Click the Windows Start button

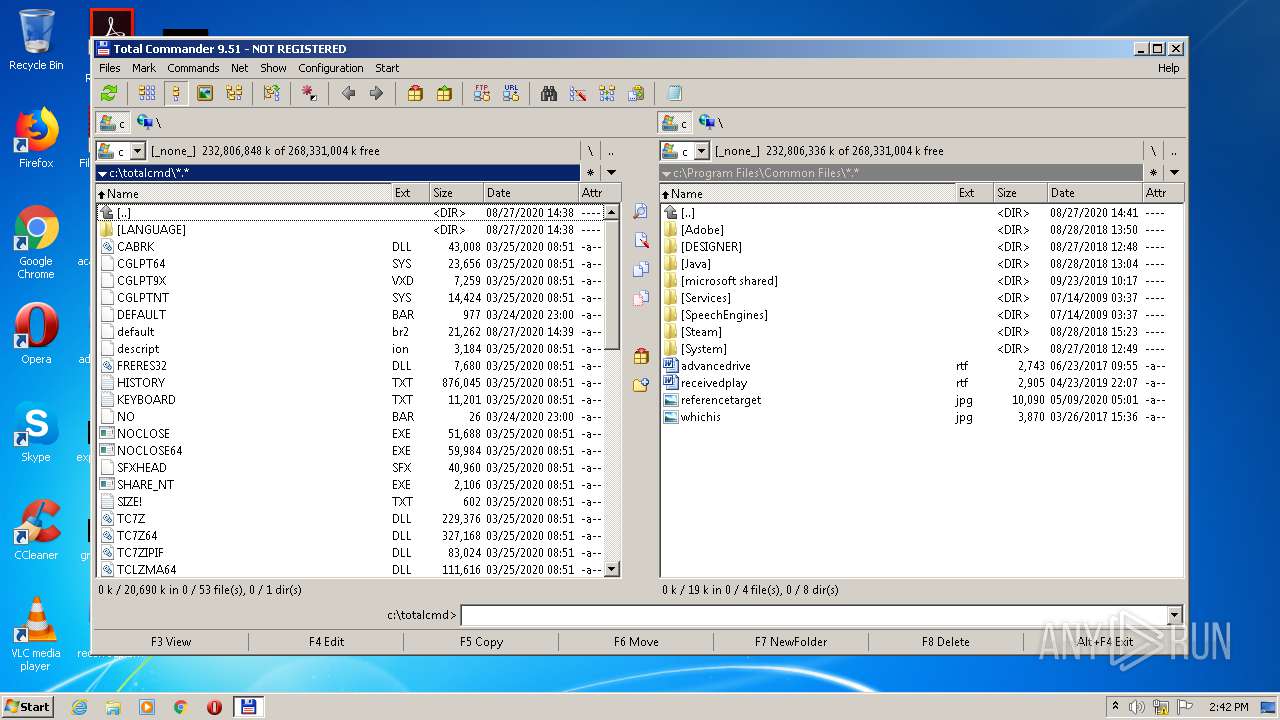pyautogui.click(x=28, y=707)
